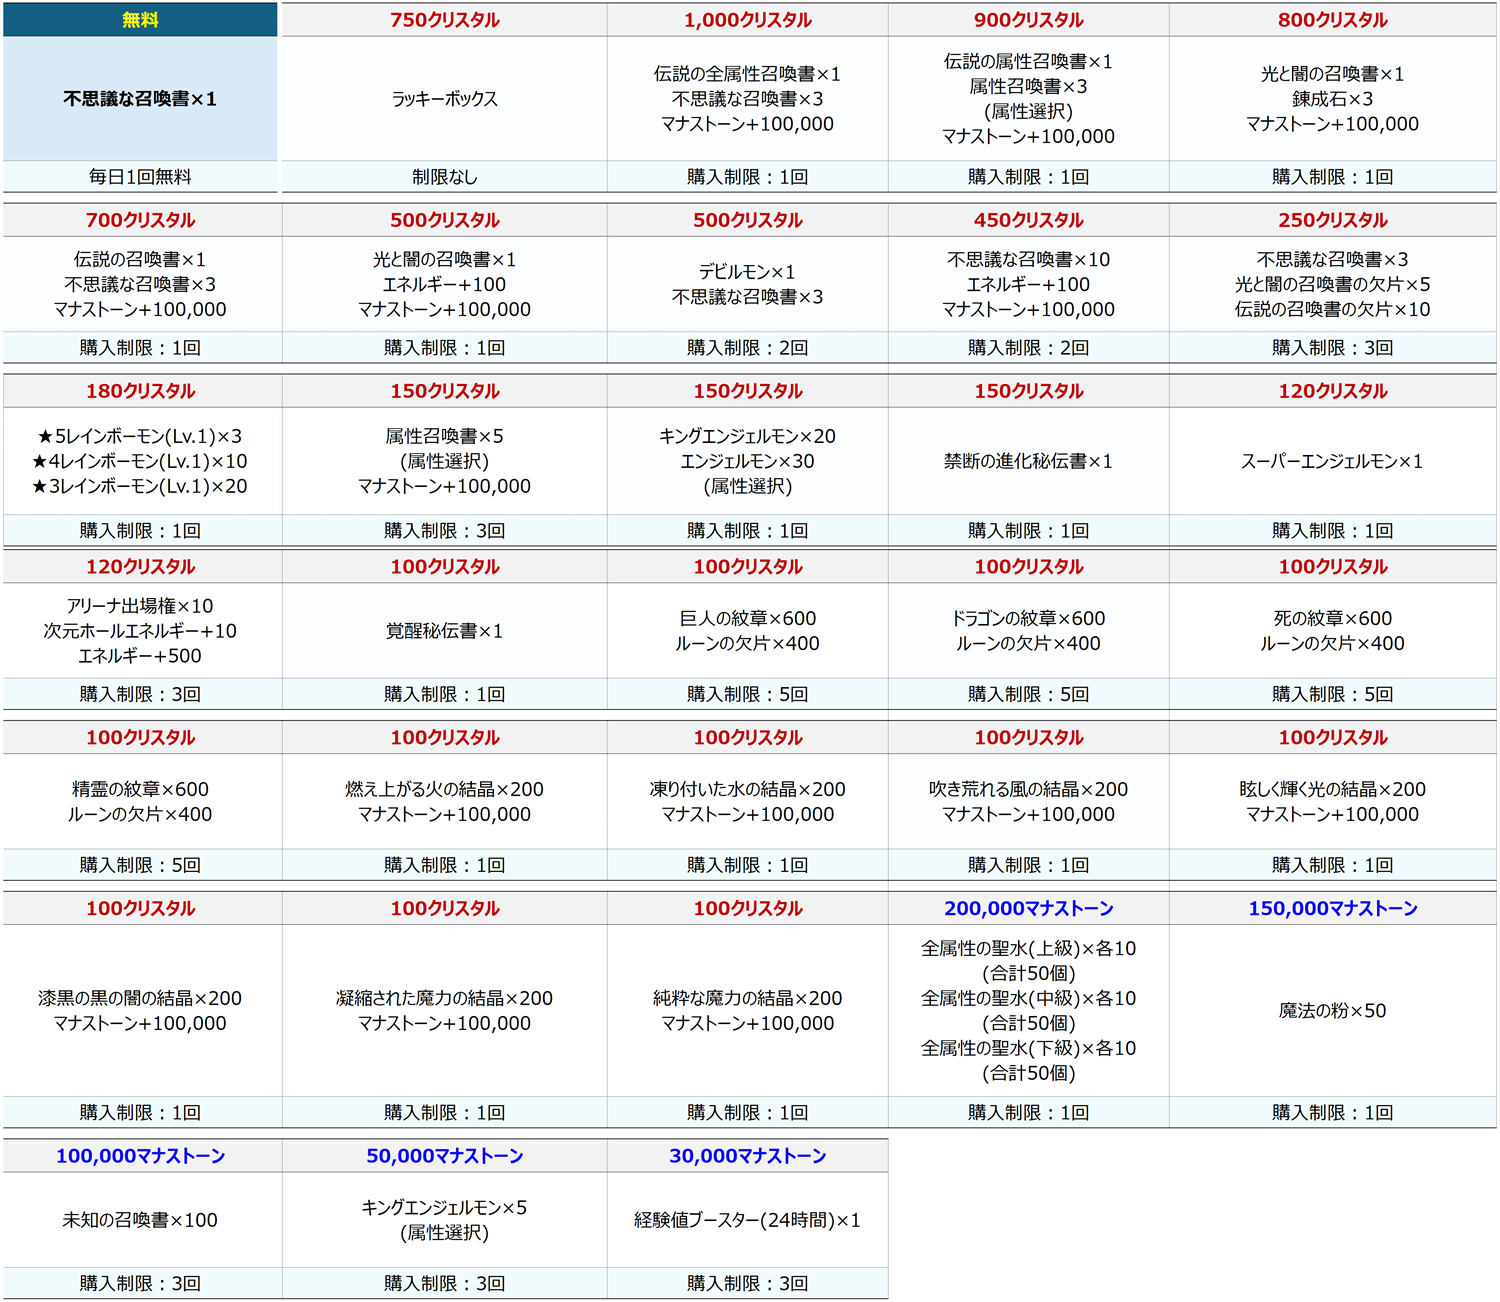This screenshot has height=1302, width=1500.
Task: Click the 200,000マナストーン price header
Action: point(1028,908)
